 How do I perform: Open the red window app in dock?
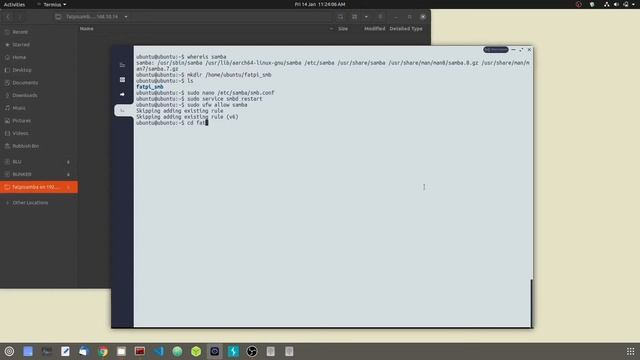(140, 351)
